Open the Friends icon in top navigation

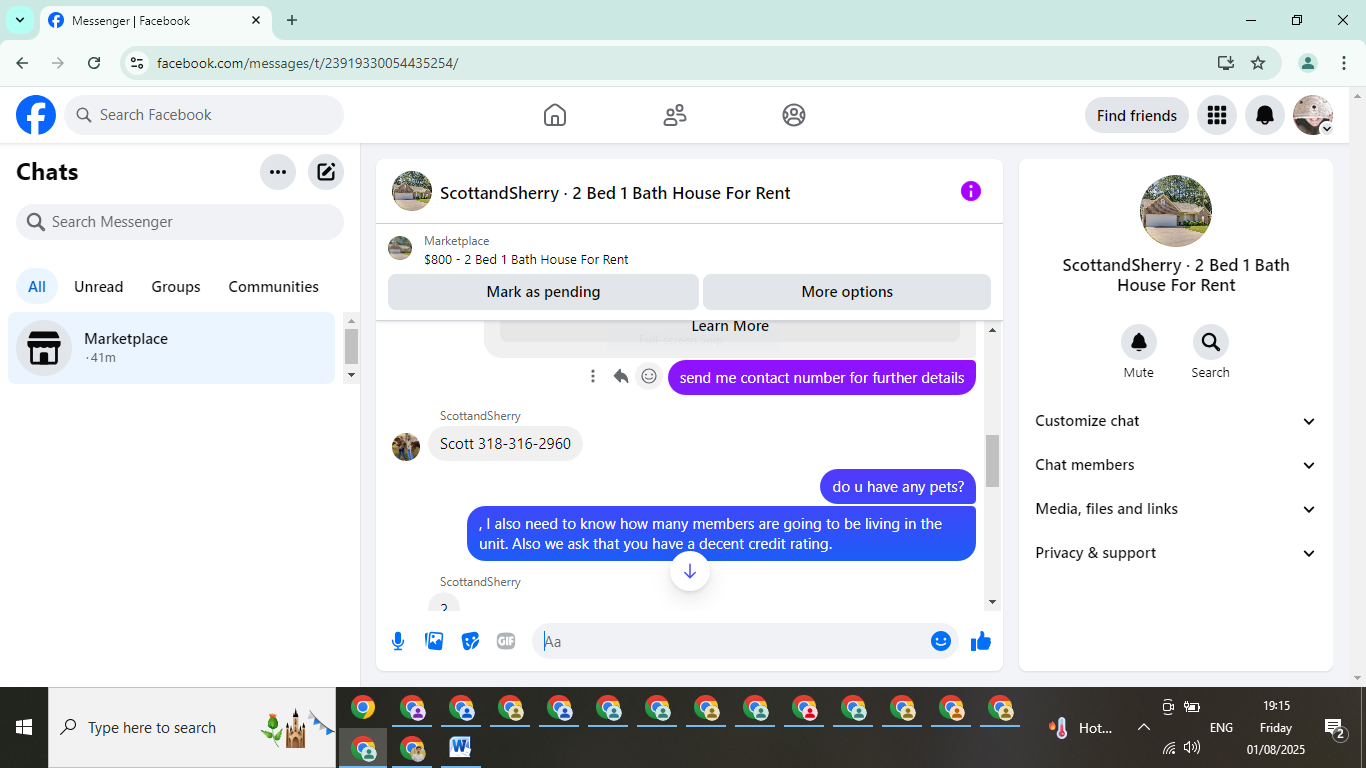pyautogui.click(x=675, y=115)
